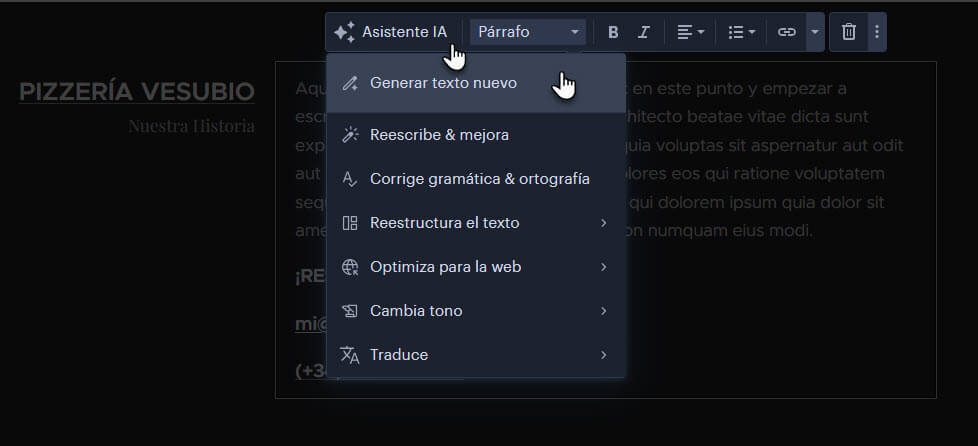Expand the arrow next to the link icon
The height and width of the screenshot is (446, 978).
[x=815, y=32]
